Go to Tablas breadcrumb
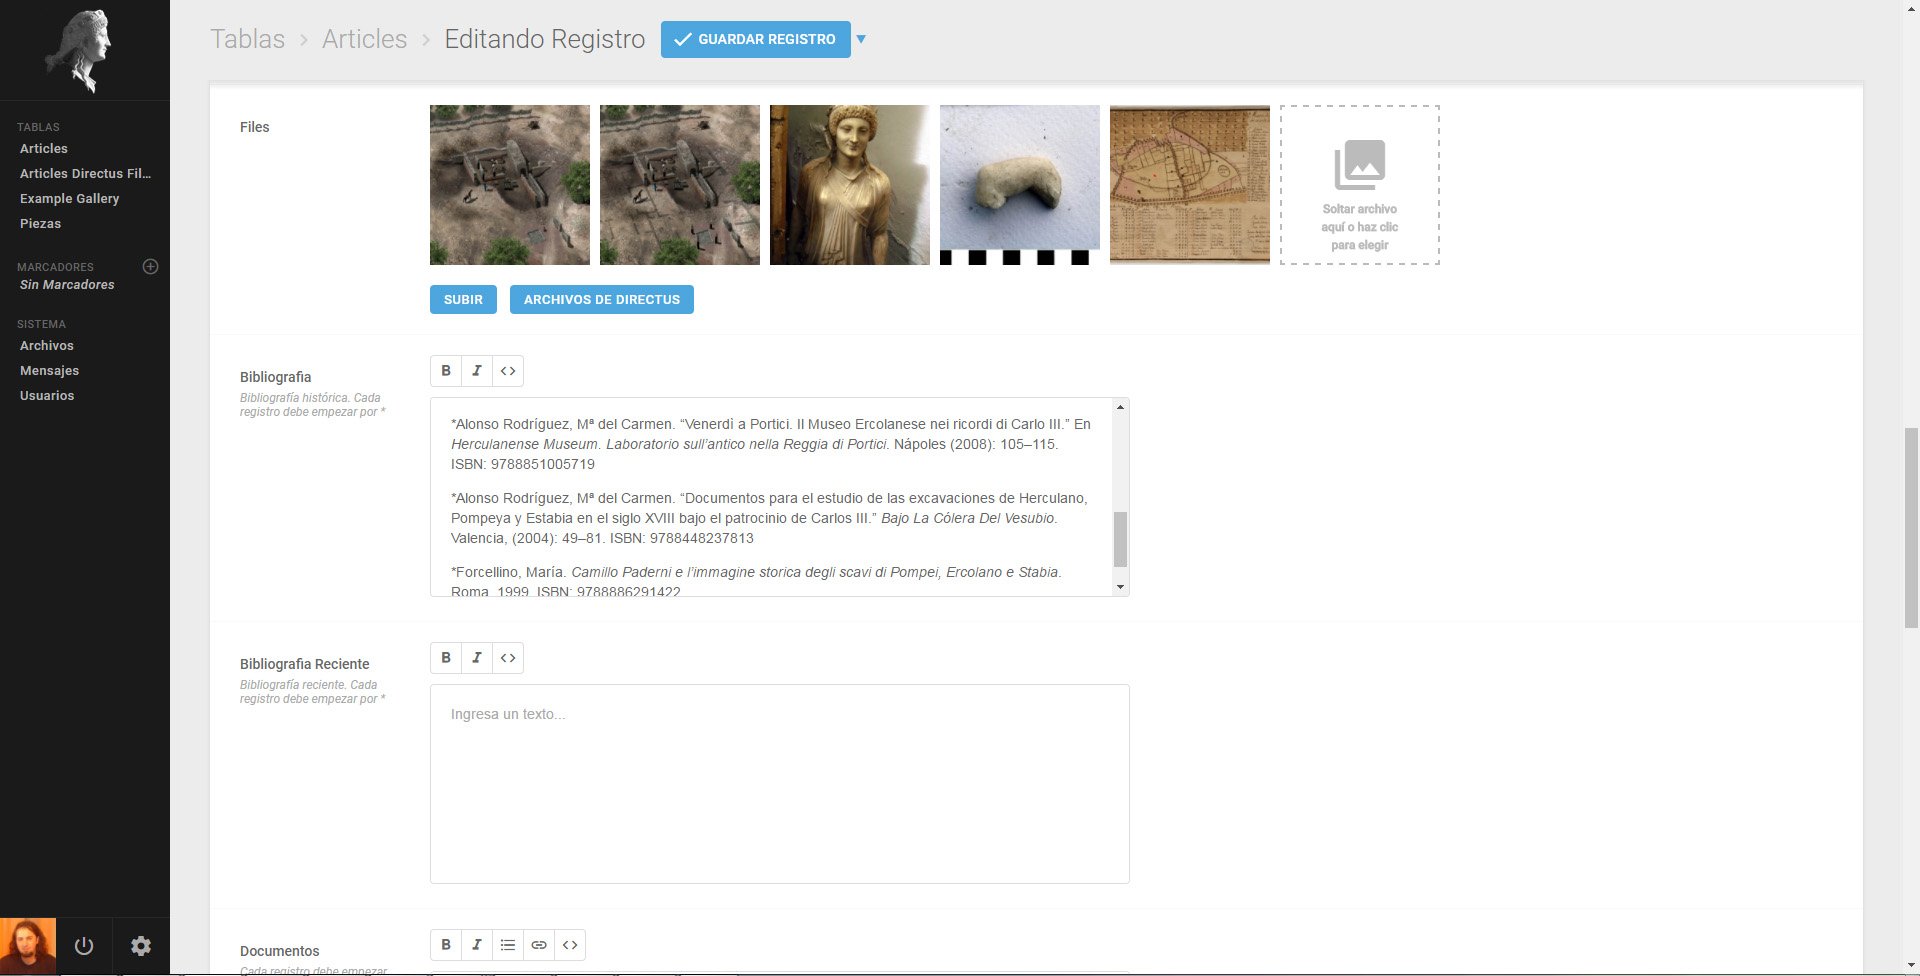Image resolution: width=1920 pixels, height=976 pixels. (x=248, y=39)
